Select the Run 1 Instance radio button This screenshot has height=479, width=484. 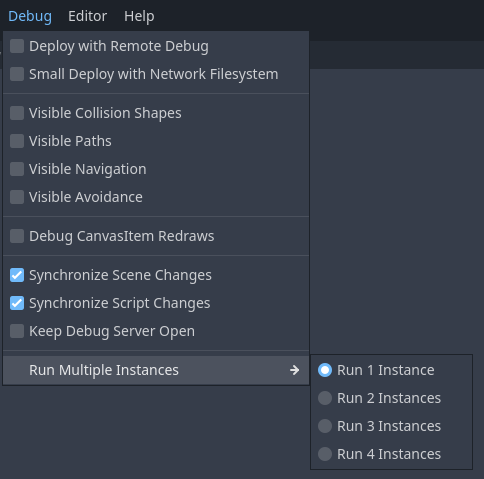coord(391,370)
